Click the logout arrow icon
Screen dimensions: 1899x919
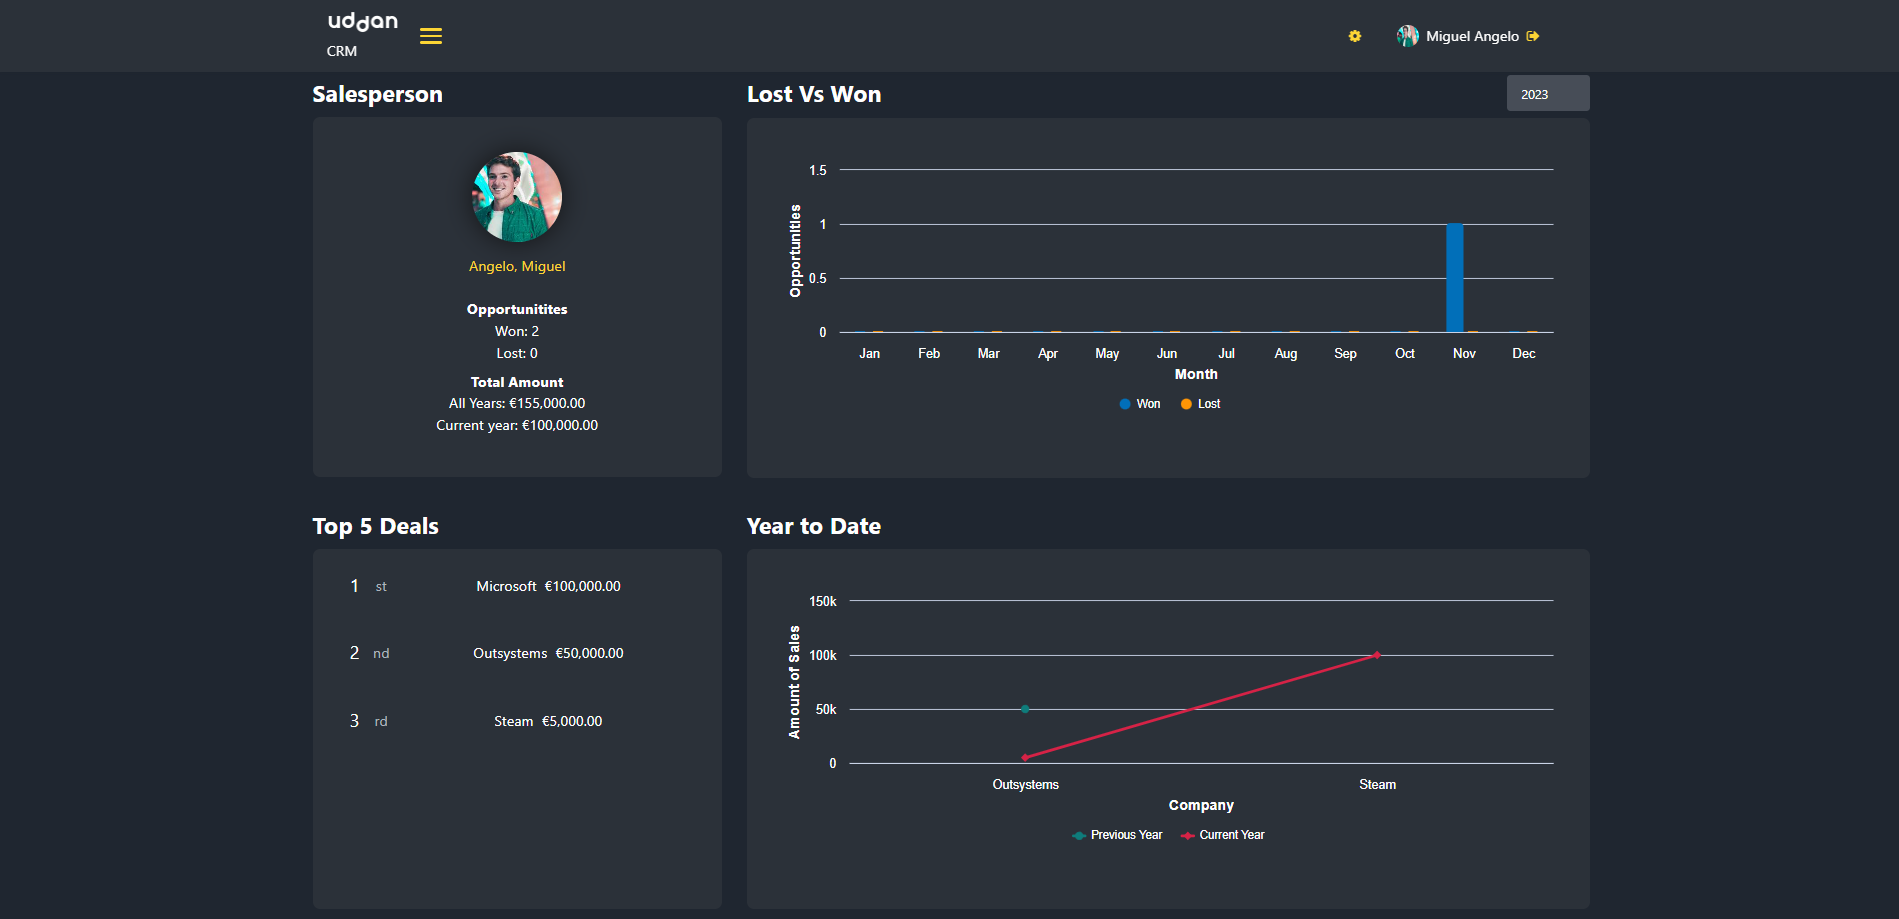click(x=1533, y=36)
